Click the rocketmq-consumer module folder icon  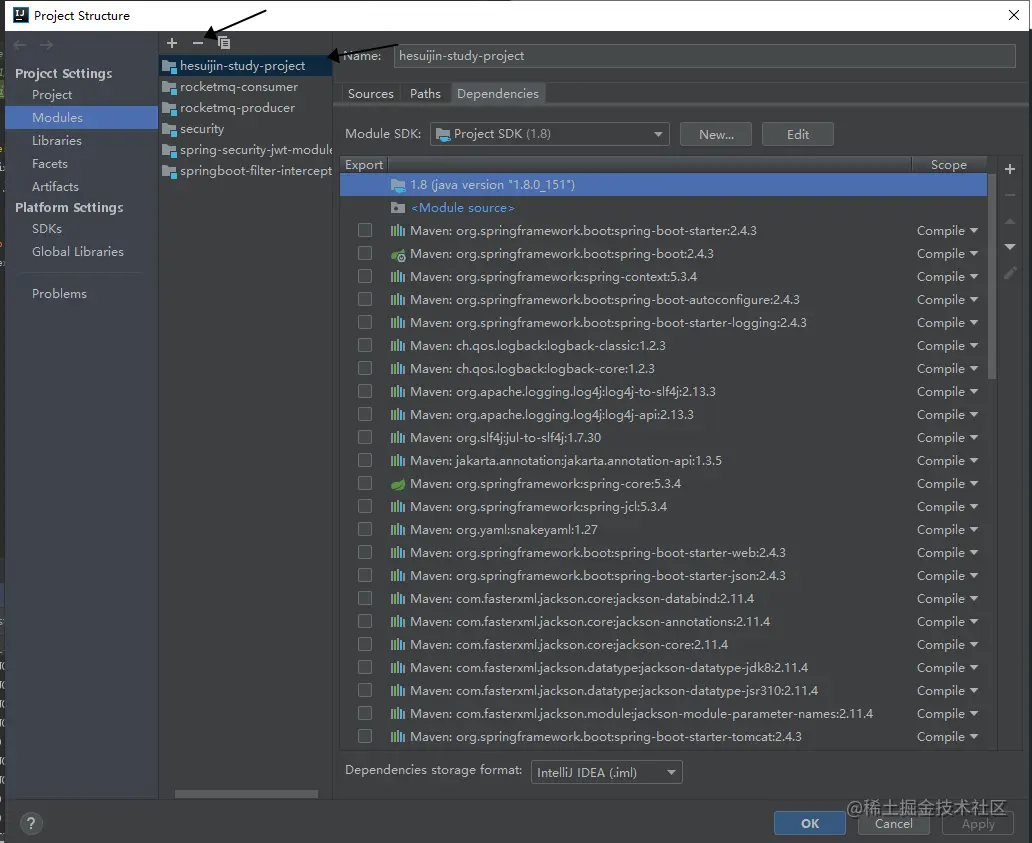[169, 88]
